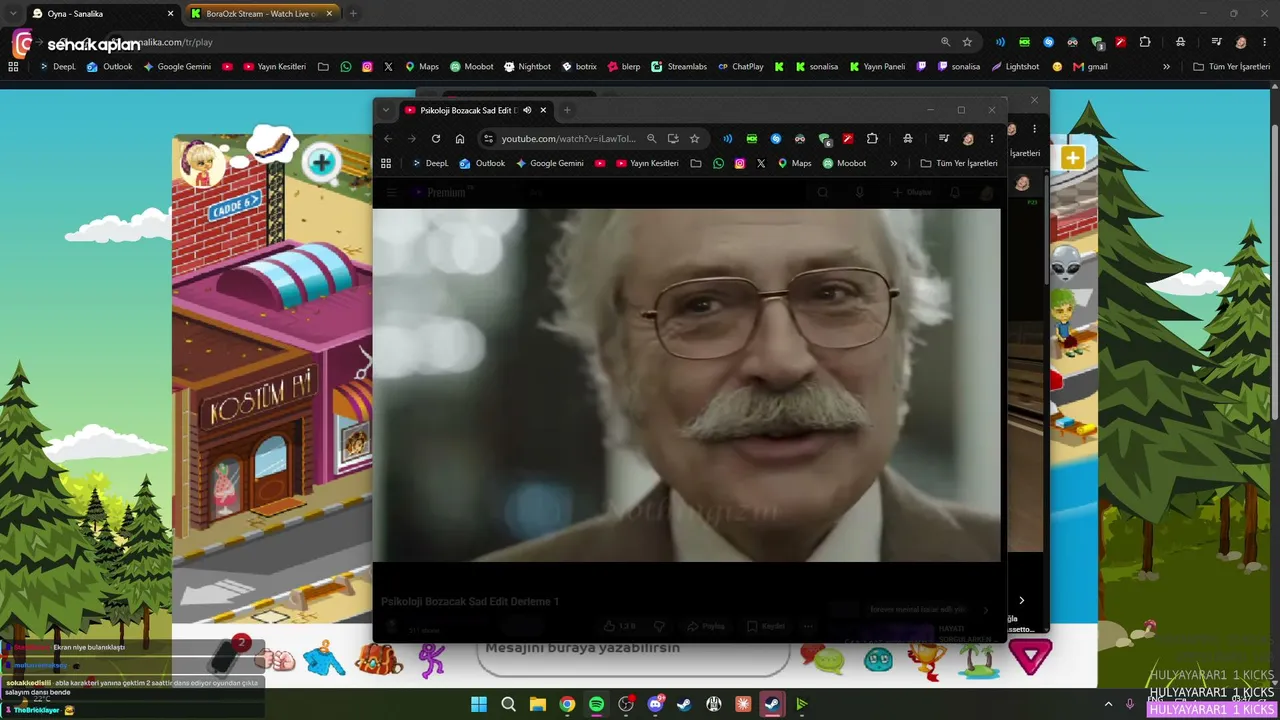Click the reload button in the YouTube window
The image size is (1280, 720).
tap(436, 139)
